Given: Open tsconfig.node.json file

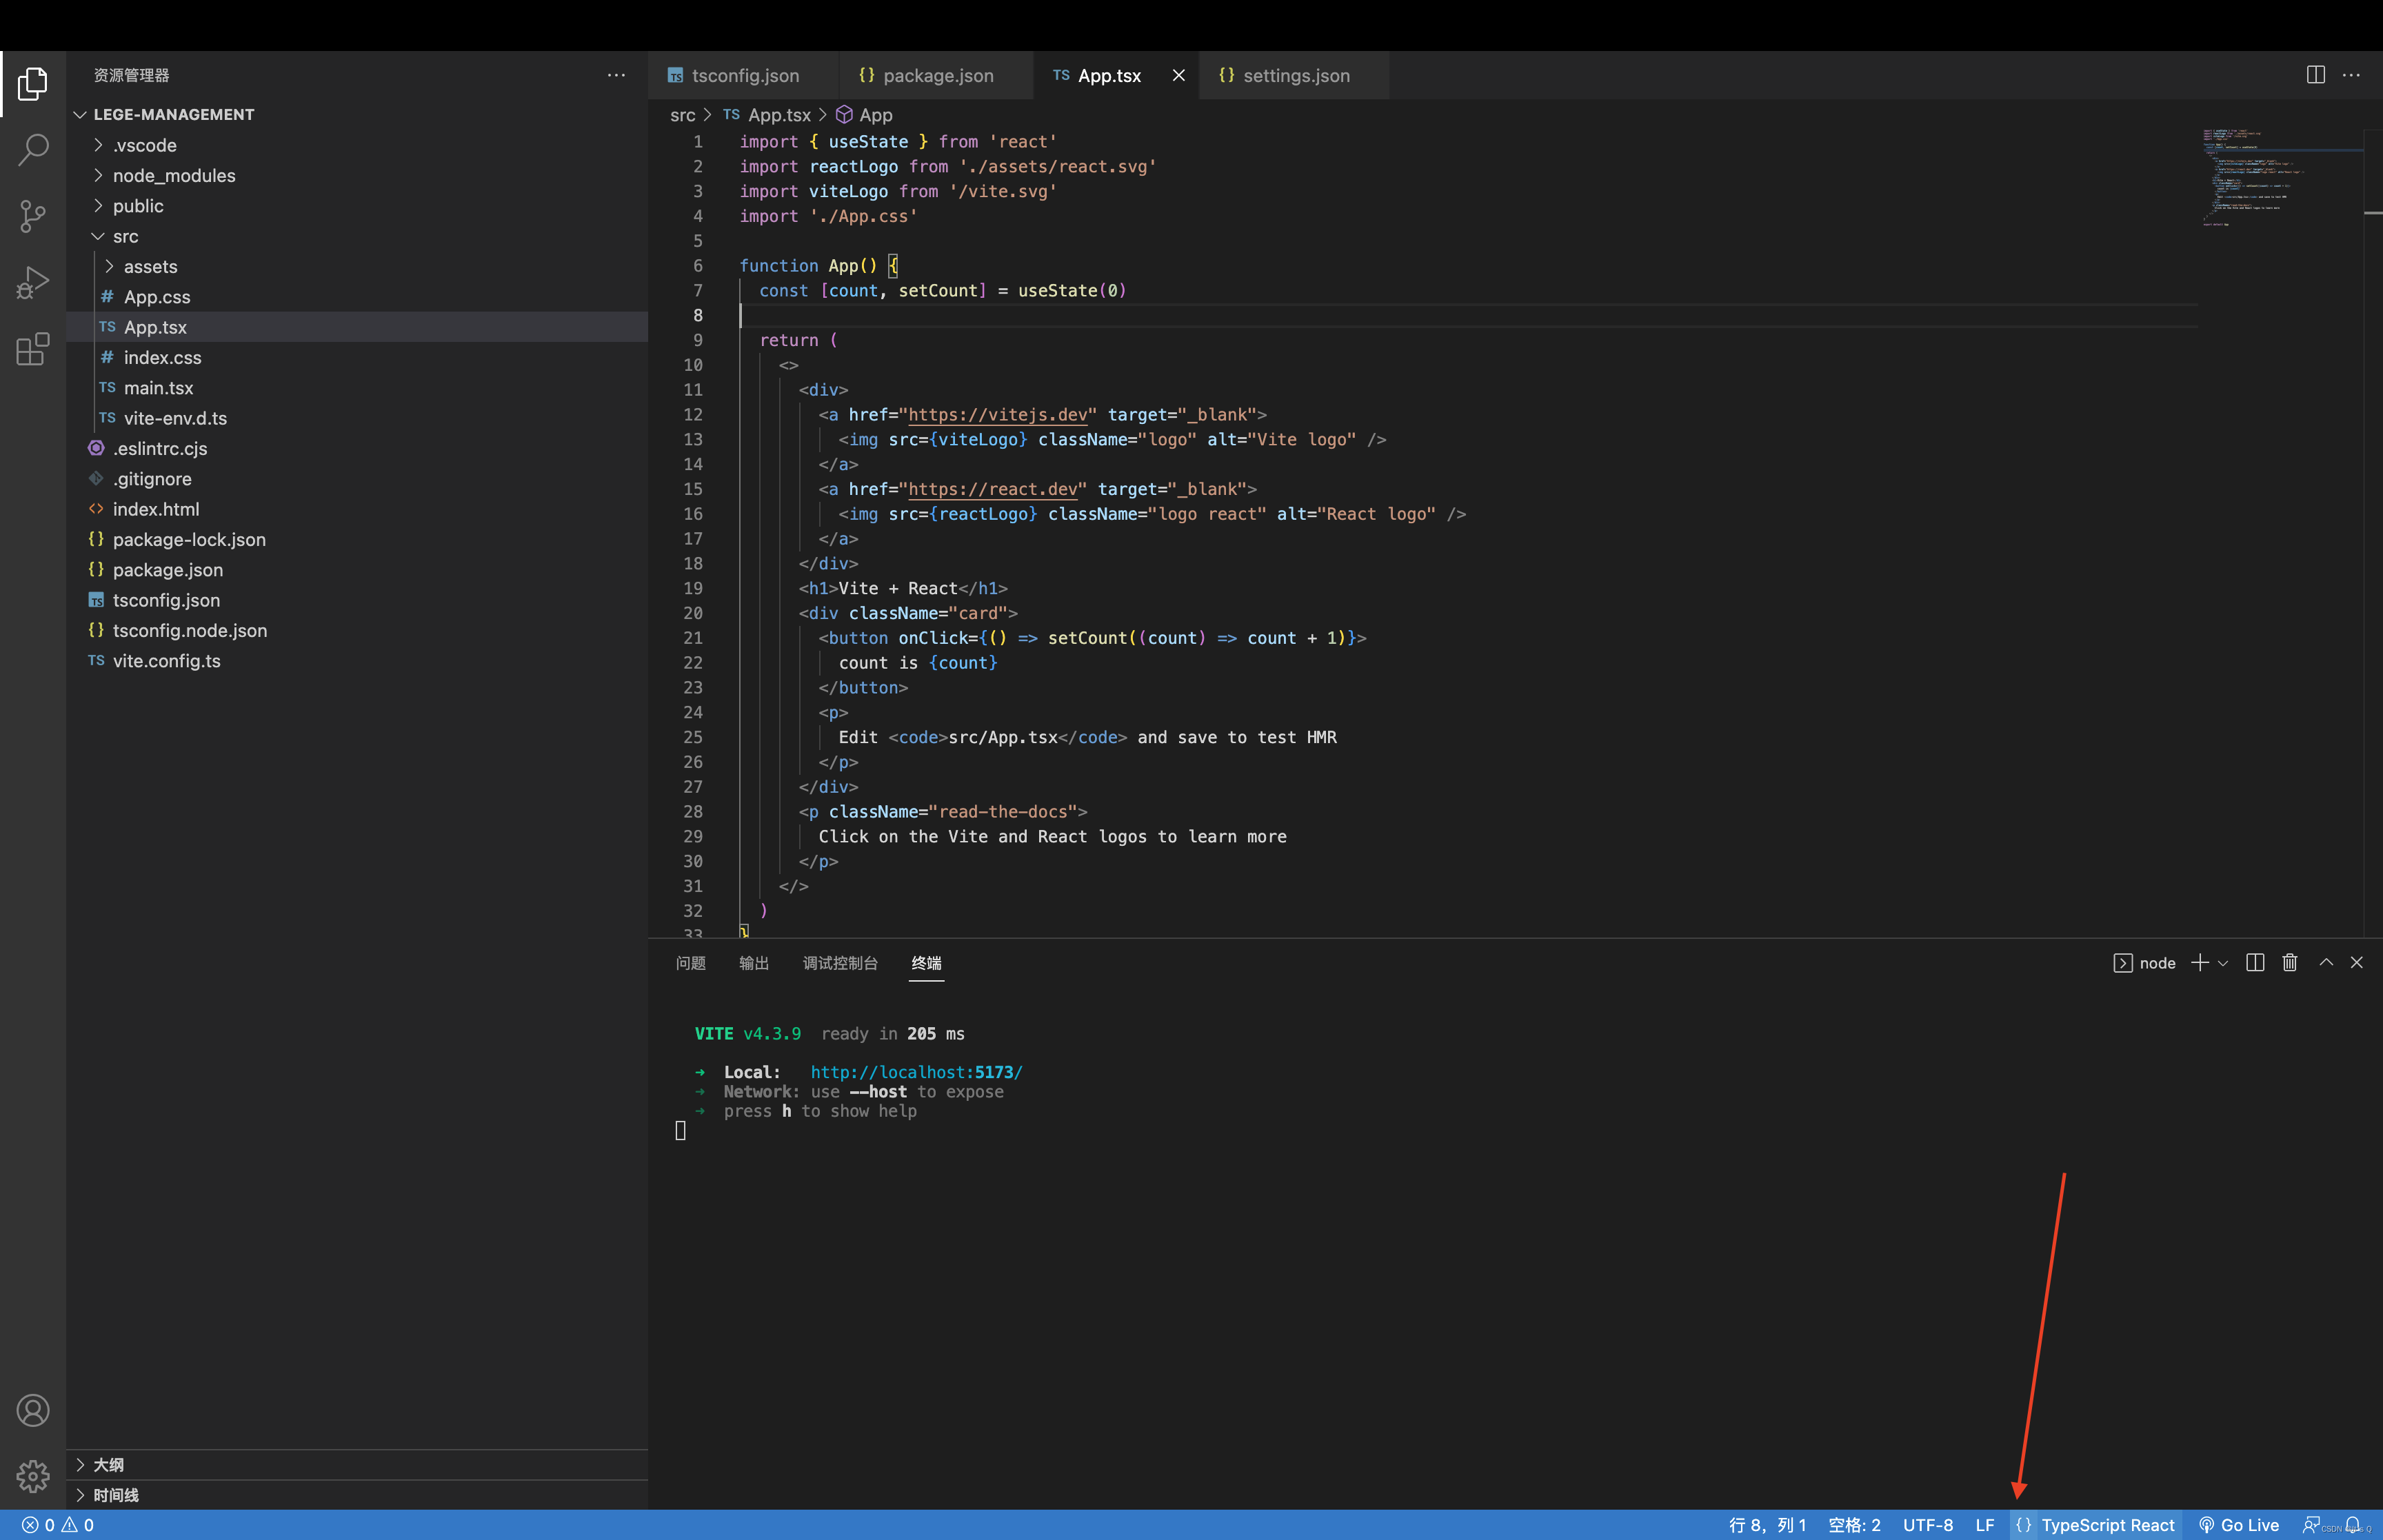Looking at the screenshot, I should coord(357,630).
